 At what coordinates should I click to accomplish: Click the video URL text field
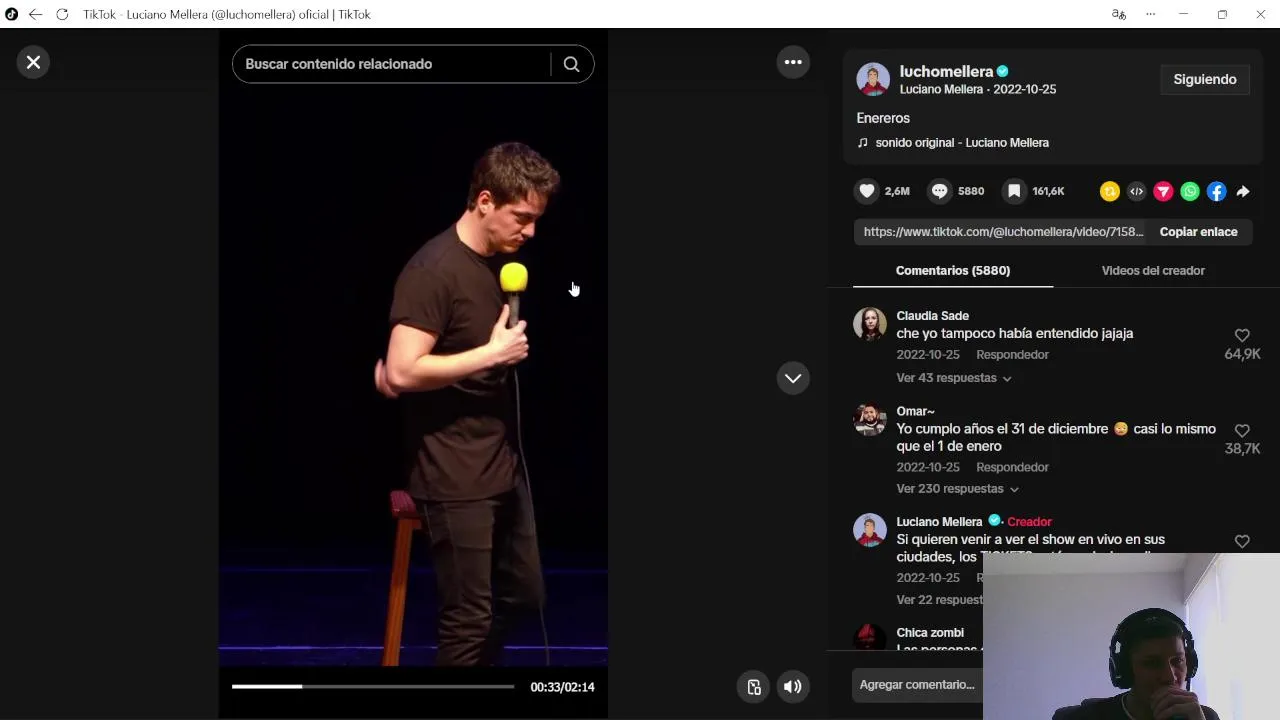coord(1002,232)
